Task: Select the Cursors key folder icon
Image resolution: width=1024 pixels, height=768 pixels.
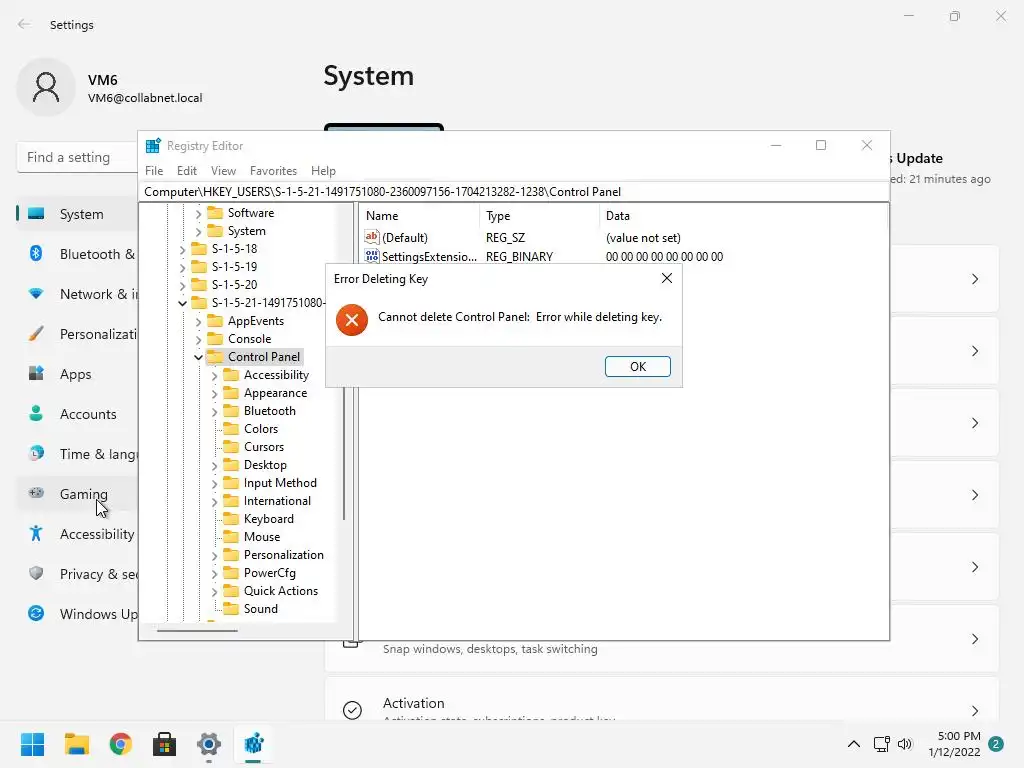Action: [x=231, y=447]
